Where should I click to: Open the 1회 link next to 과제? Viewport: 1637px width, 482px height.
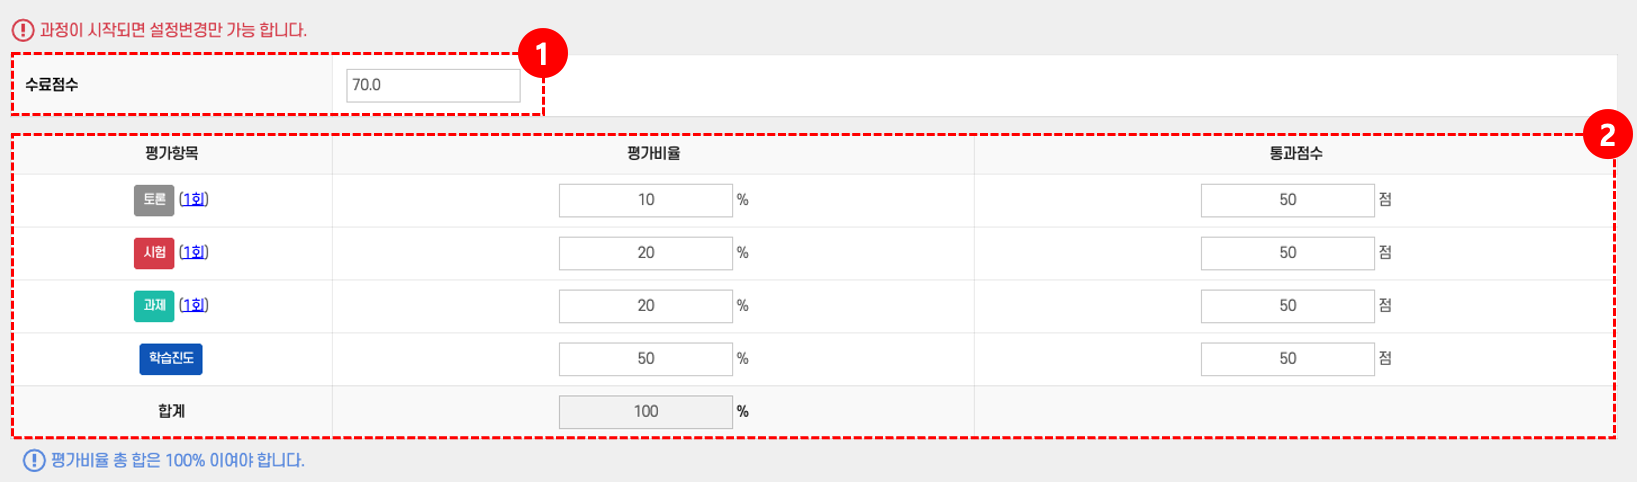194,306
